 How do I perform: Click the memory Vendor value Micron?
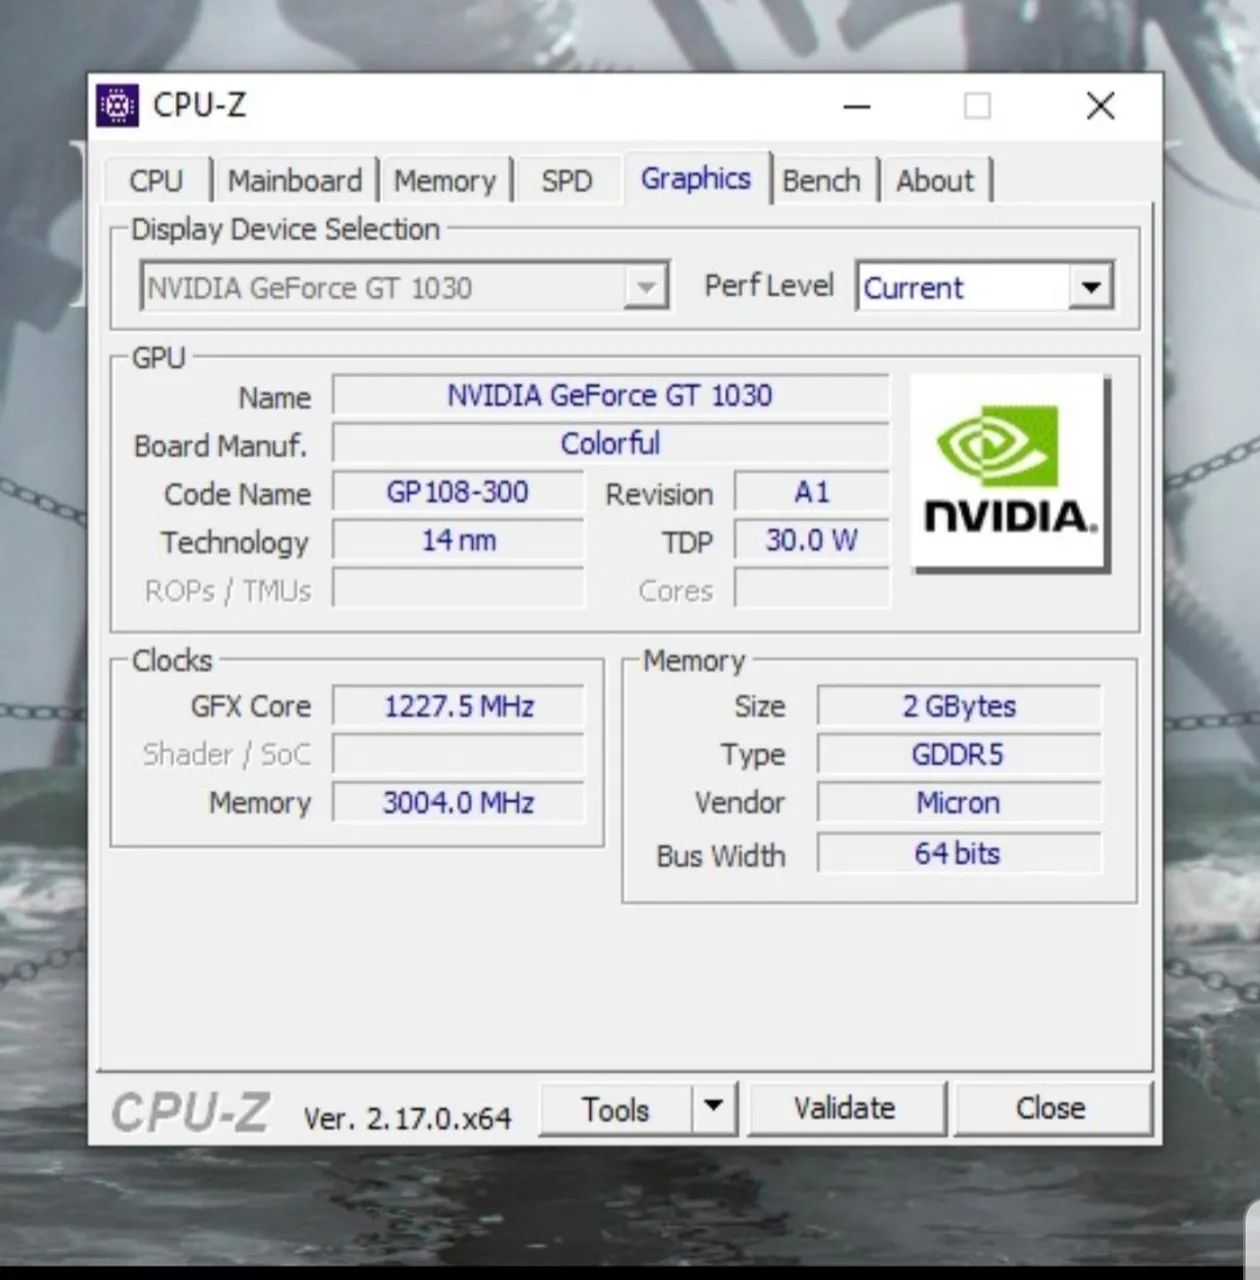pos(959,802)
